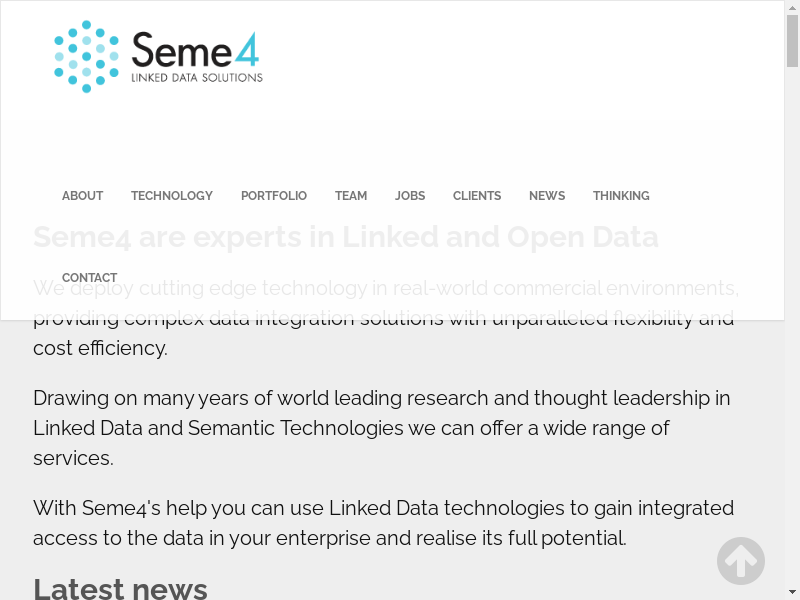Navigate to Clients
800x600 pixels.
(477, 196)
